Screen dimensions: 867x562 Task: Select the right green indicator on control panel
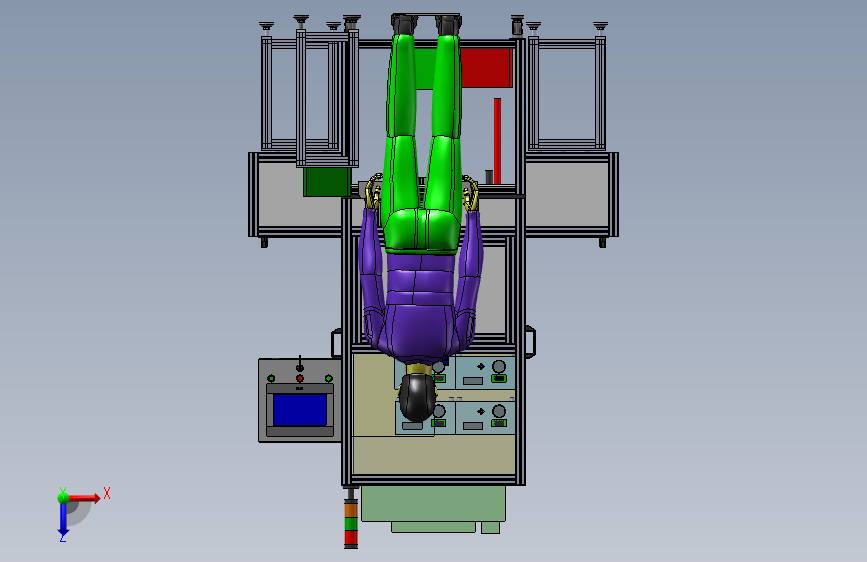(328, 378)
